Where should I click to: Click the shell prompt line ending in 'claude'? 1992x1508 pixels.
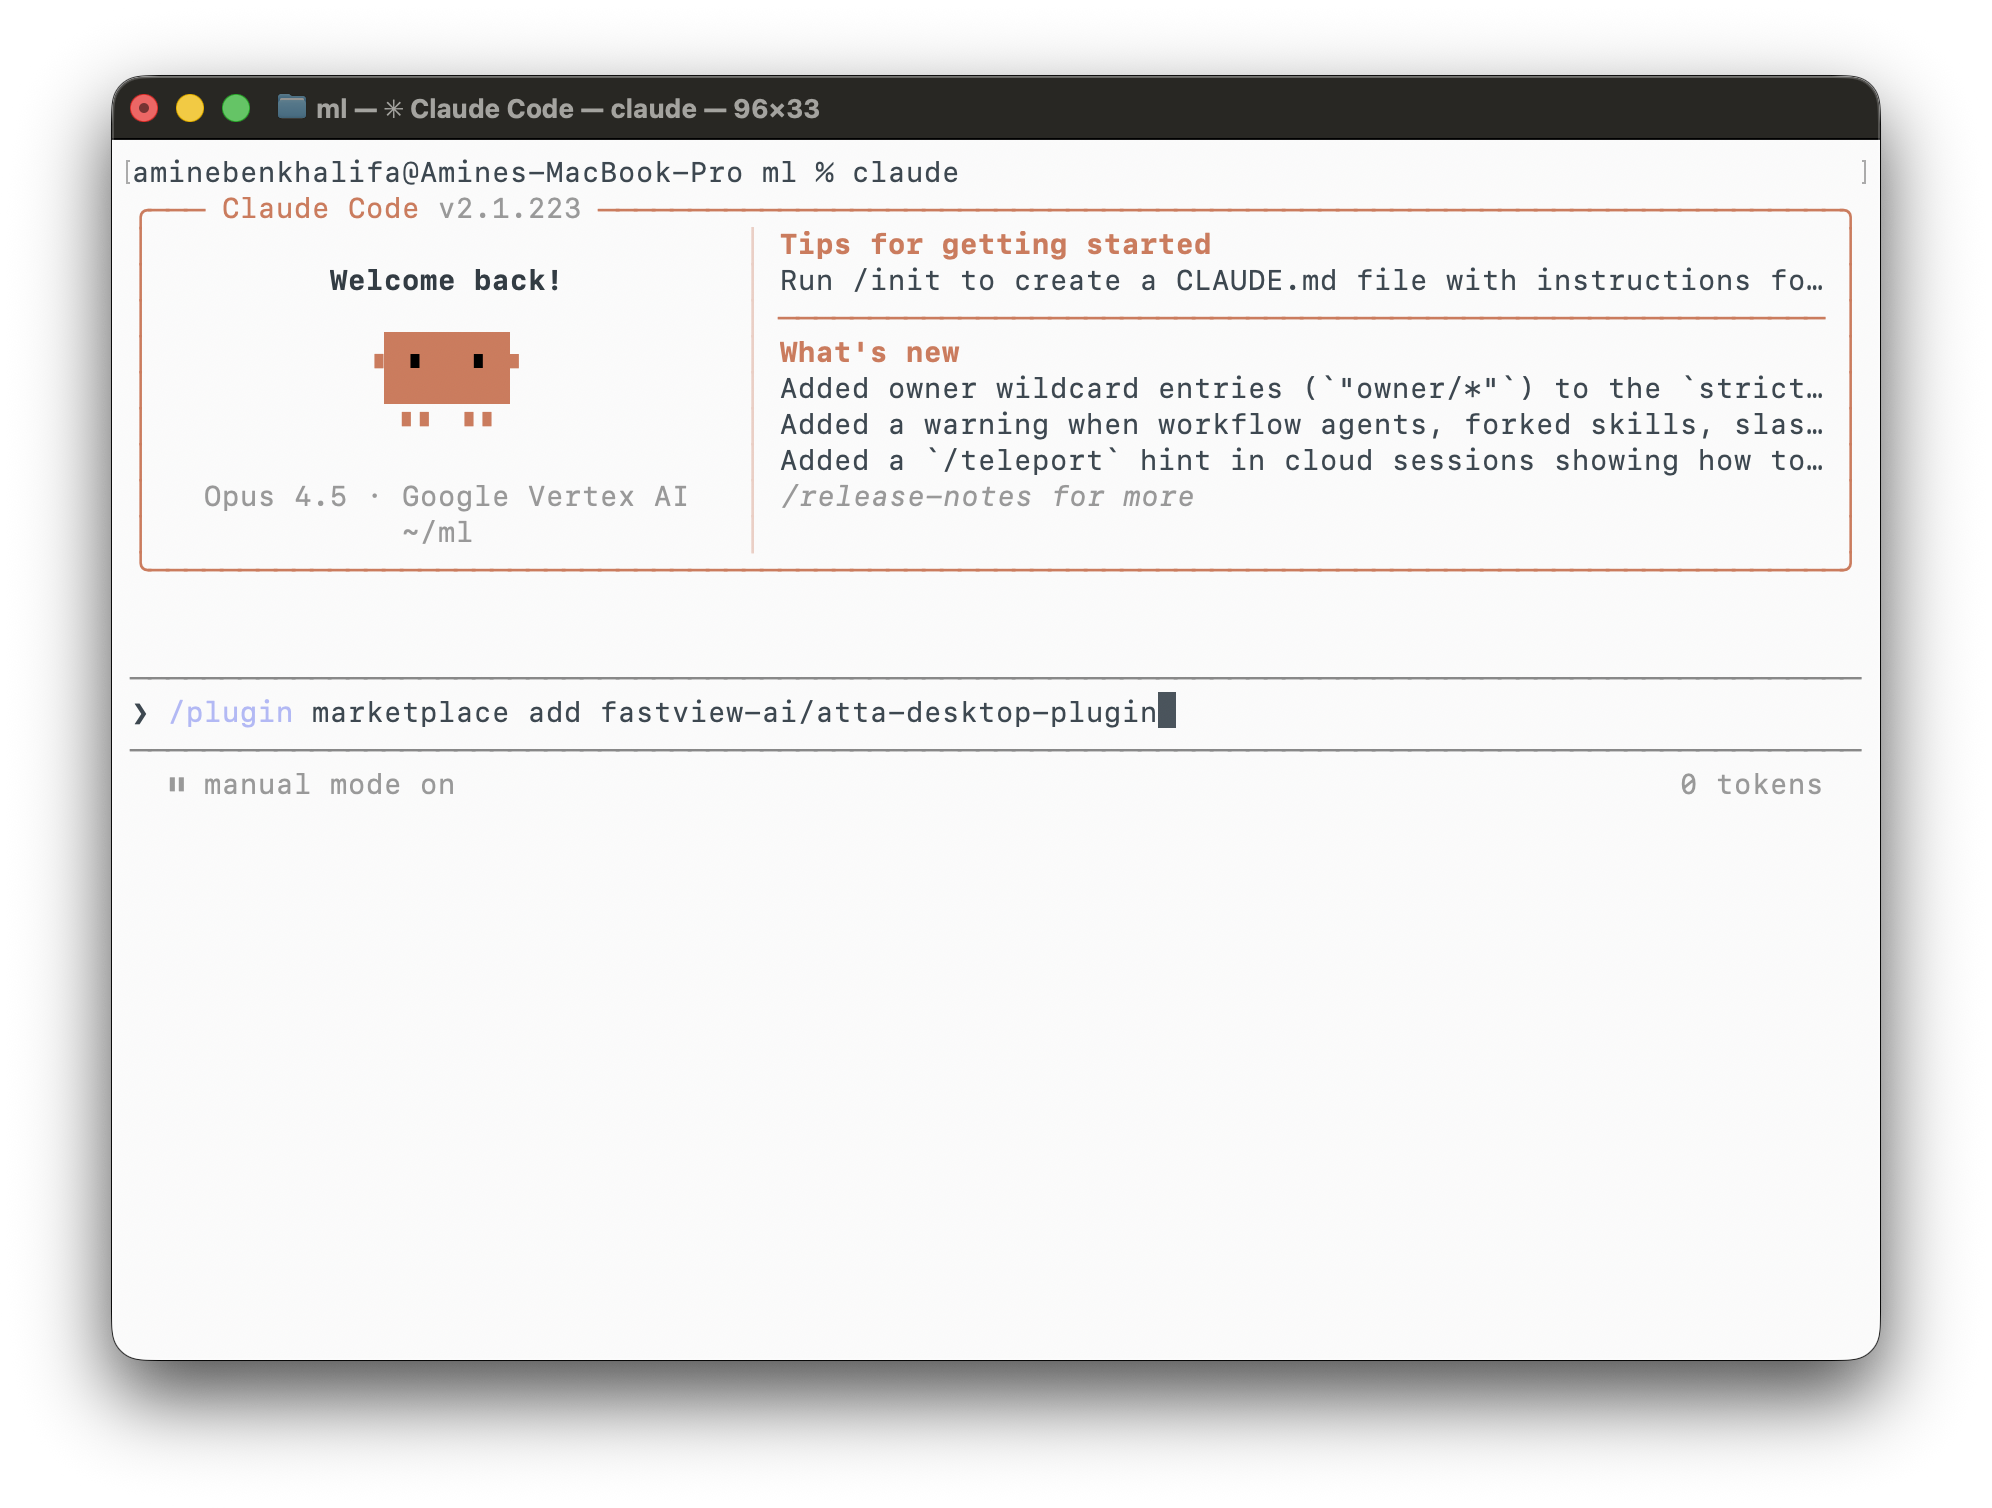[545, 173]
